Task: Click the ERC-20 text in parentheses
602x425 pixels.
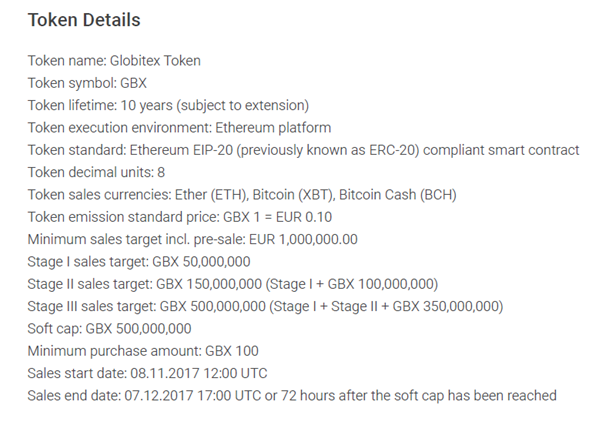Action: [x=392, y=150]
